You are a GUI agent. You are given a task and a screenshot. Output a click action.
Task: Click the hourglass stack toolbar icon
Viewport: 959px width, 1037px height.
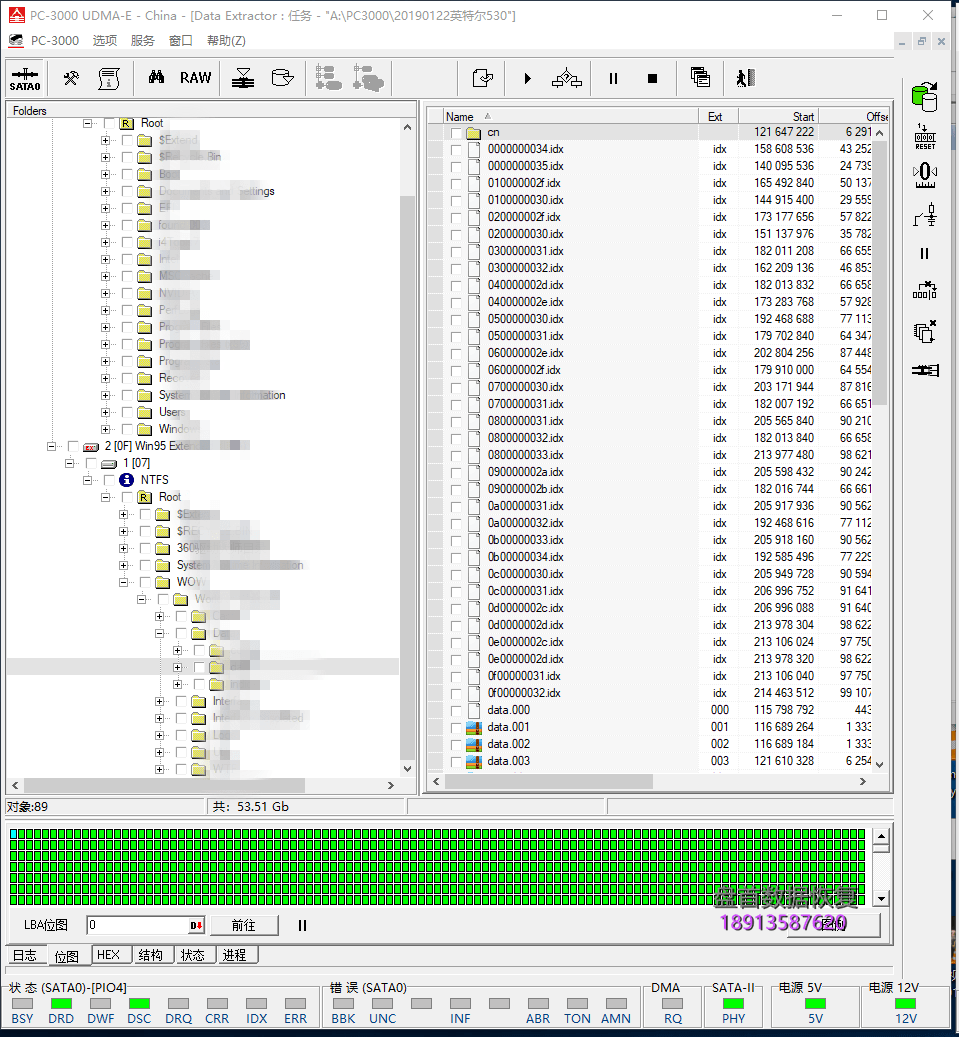243,78
